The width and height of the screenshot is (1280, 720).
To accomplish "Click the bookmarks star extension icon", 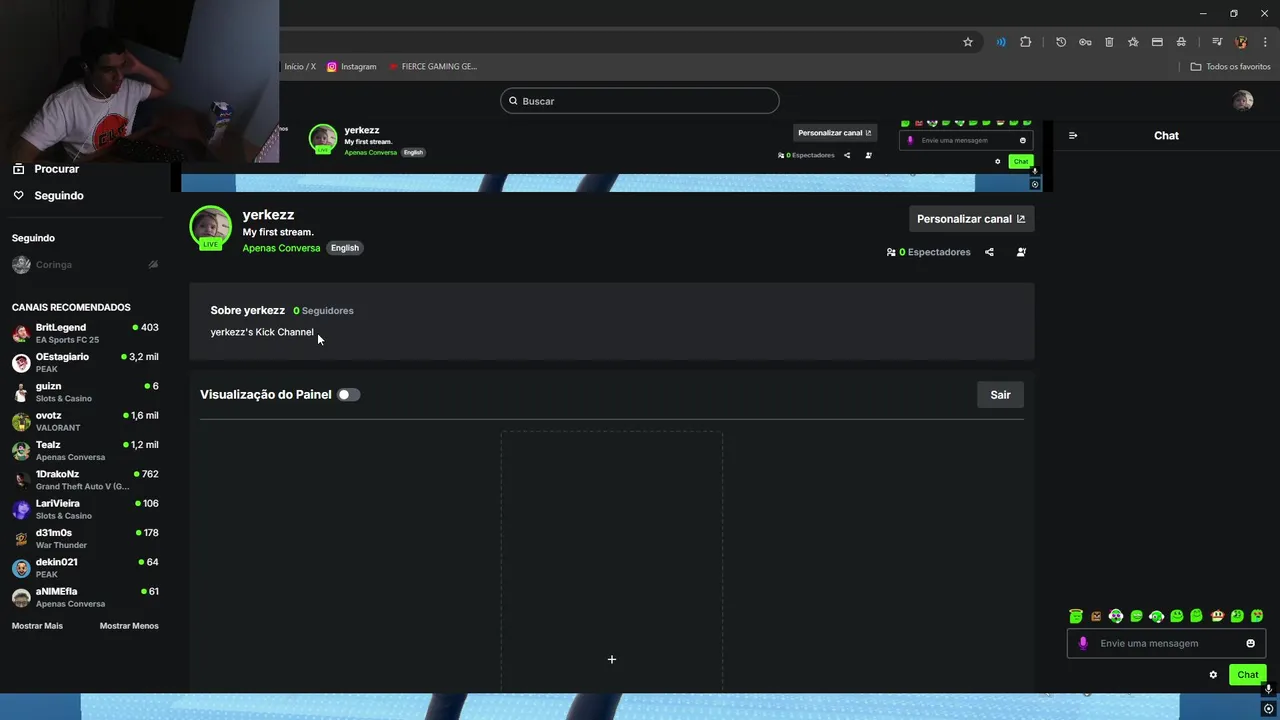I will (x=1133, y=42).
